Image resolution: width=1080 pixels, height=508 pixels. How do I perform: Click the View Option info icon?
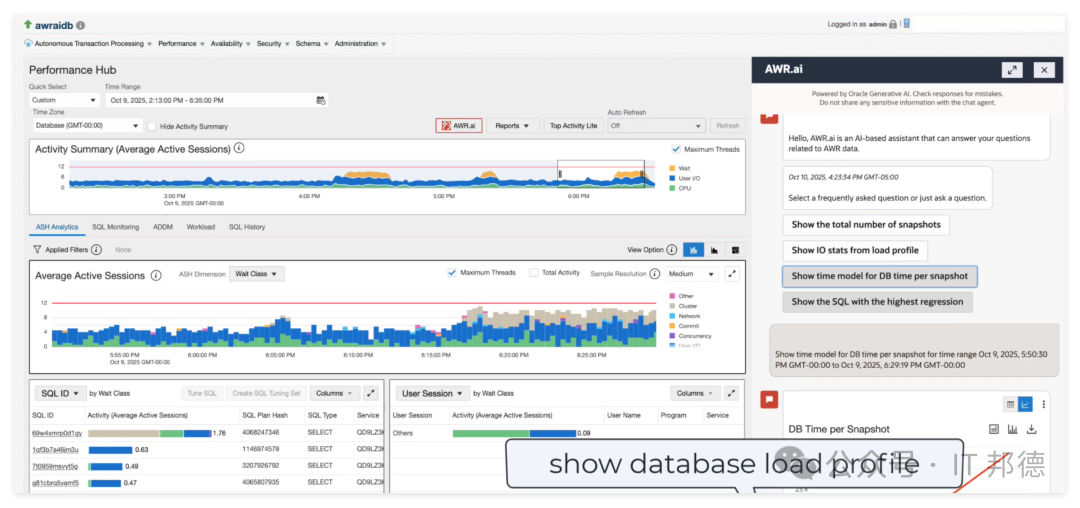coord(672,250)
